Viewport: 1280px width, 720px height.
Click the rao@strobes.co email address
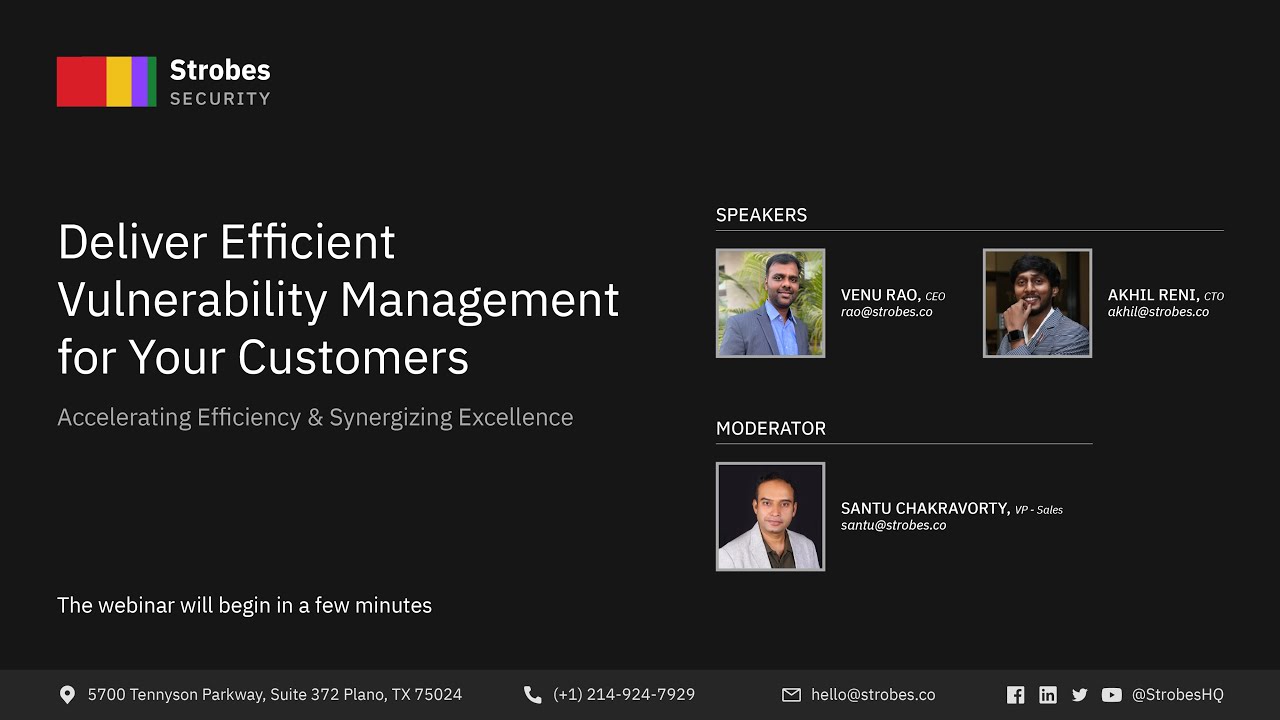[x=887, y=312]
